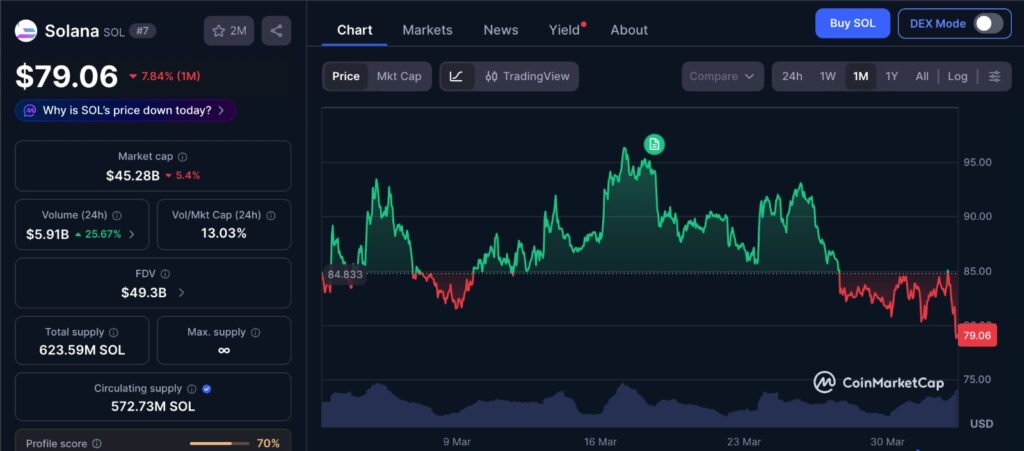Viewport: 1024px width, 451px height.
Task: Open the share icon button
Action: point(276,31)
